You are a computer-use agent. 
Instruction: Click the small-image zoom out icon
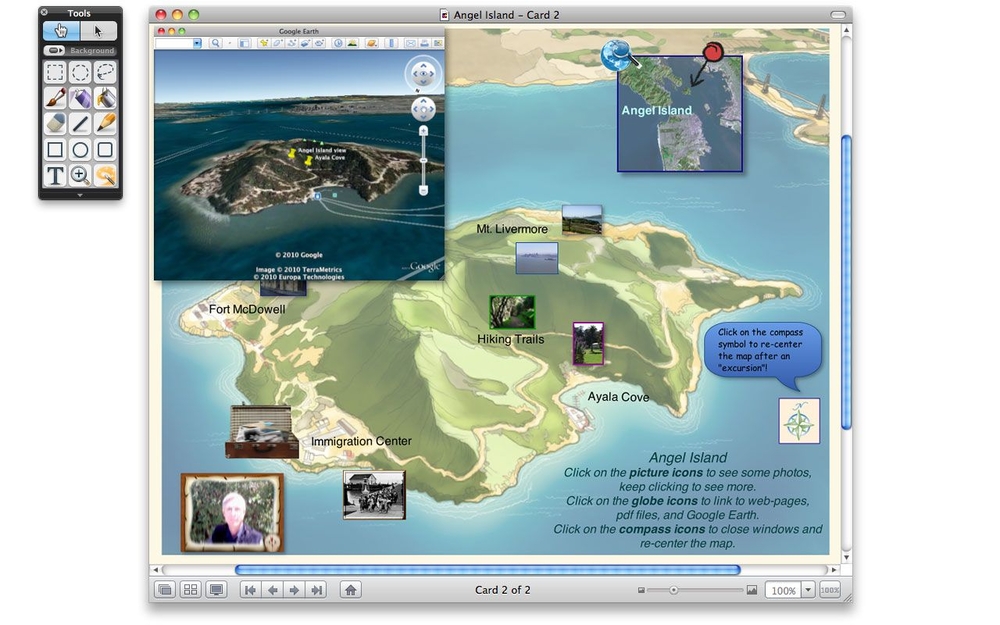(x=642, y=590)
